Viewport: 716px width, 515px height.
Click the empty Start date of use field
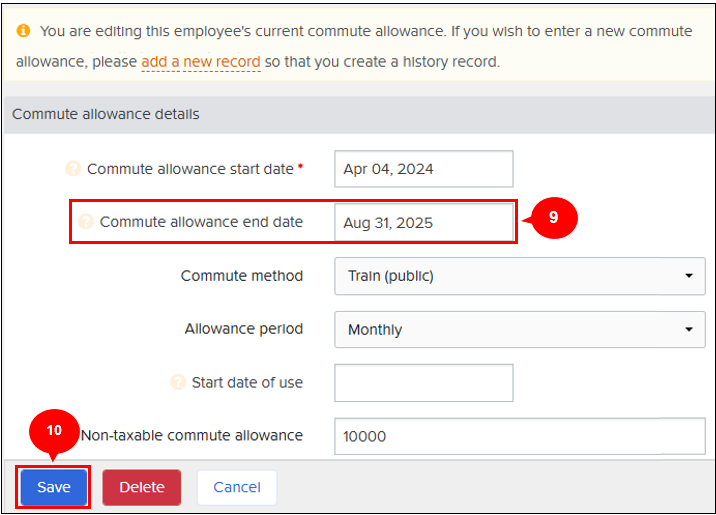424,383
